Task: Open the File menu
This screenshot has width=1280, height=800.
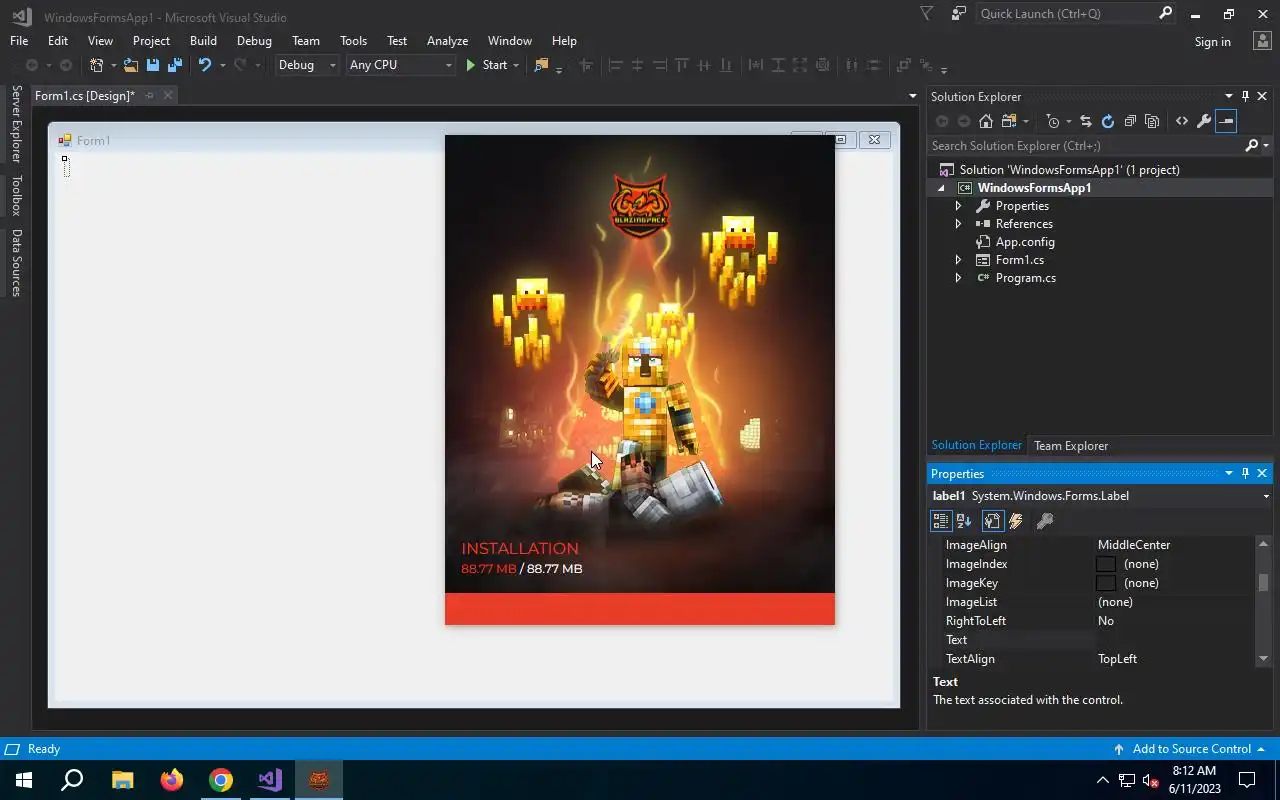Action: click(19, 41)
